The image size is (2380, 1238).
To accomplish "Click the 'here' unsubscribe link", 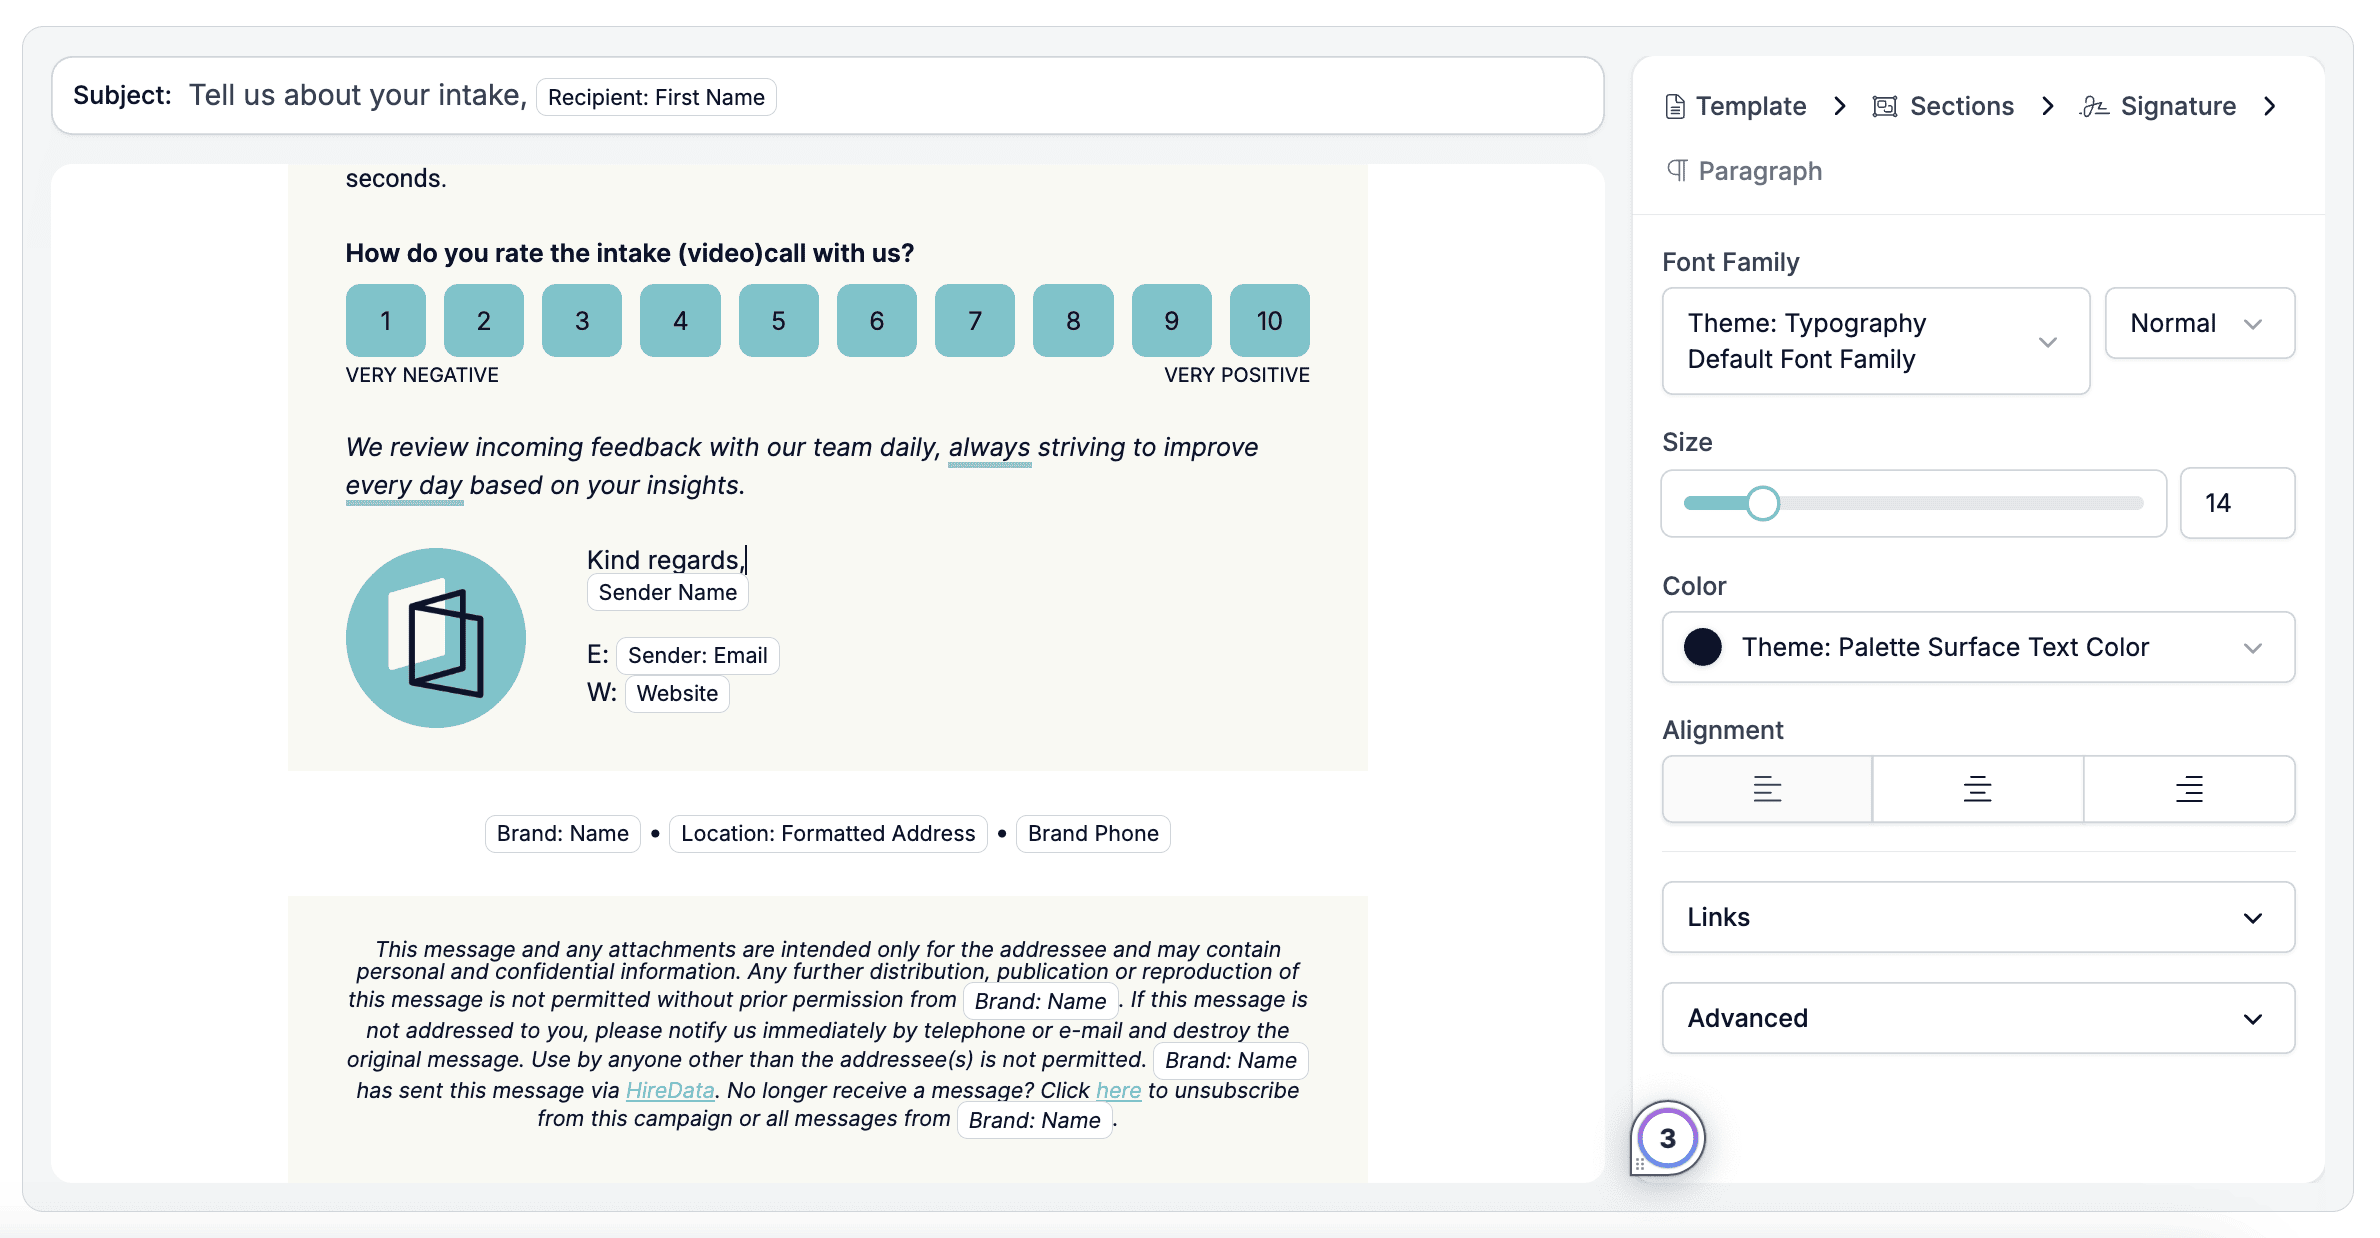I will tap(1118, 1090).
